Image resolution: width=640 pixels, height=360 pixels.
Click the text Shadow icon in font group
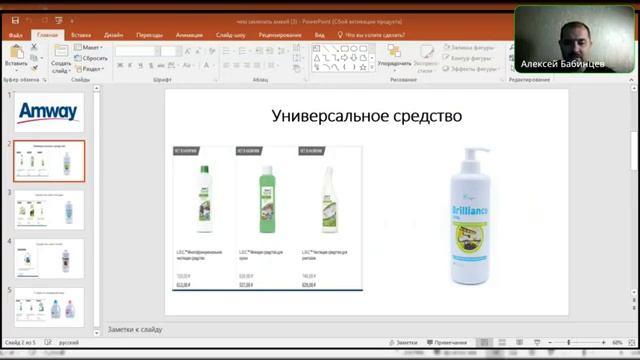pyautogui.click(x=151, y=65)
